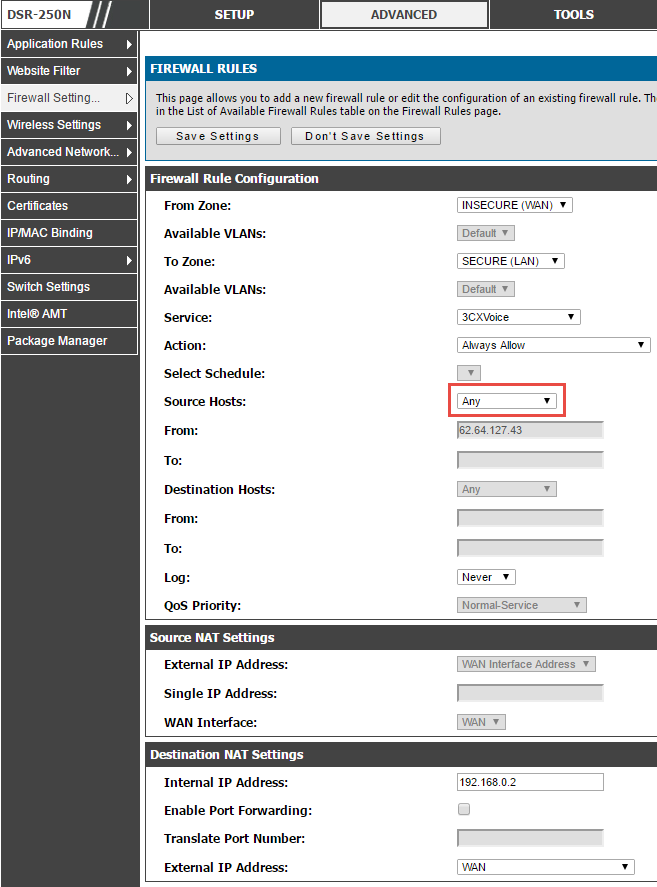The height and width of the screenshot is (887, 657).
Task: Open the SETUP tab
Action: (234, 14)
